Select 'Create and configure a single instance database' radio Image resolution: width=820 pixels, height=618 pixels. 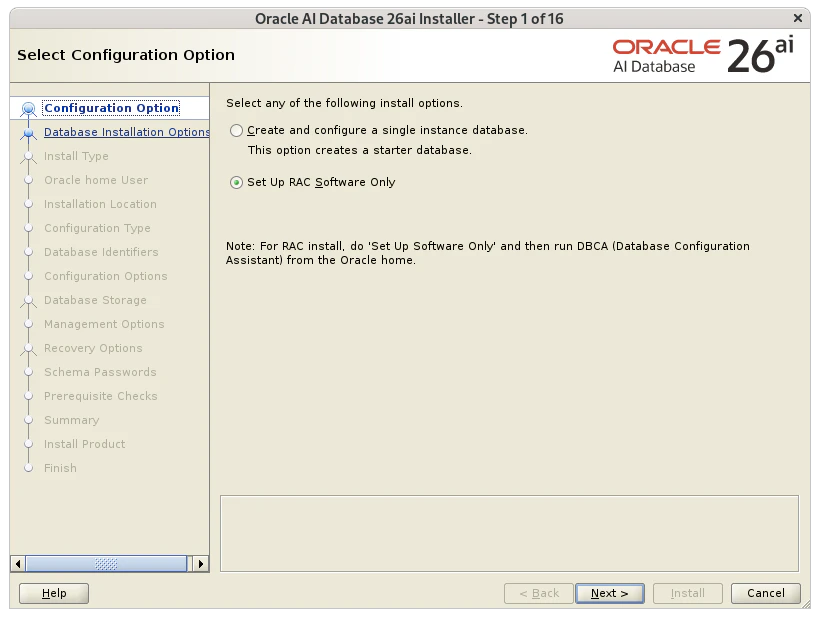(236, 130)
